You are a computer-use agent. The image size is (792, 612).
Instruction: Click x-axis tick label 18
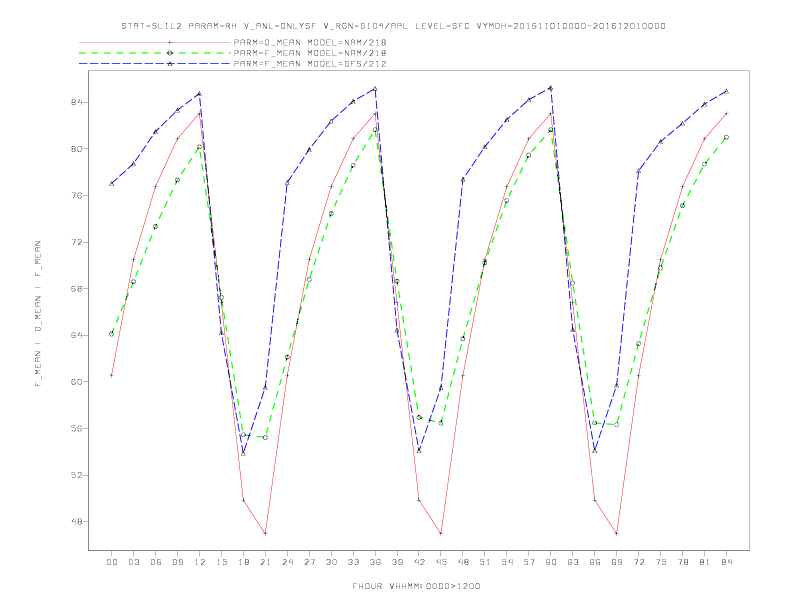click(x=243, y=562)
